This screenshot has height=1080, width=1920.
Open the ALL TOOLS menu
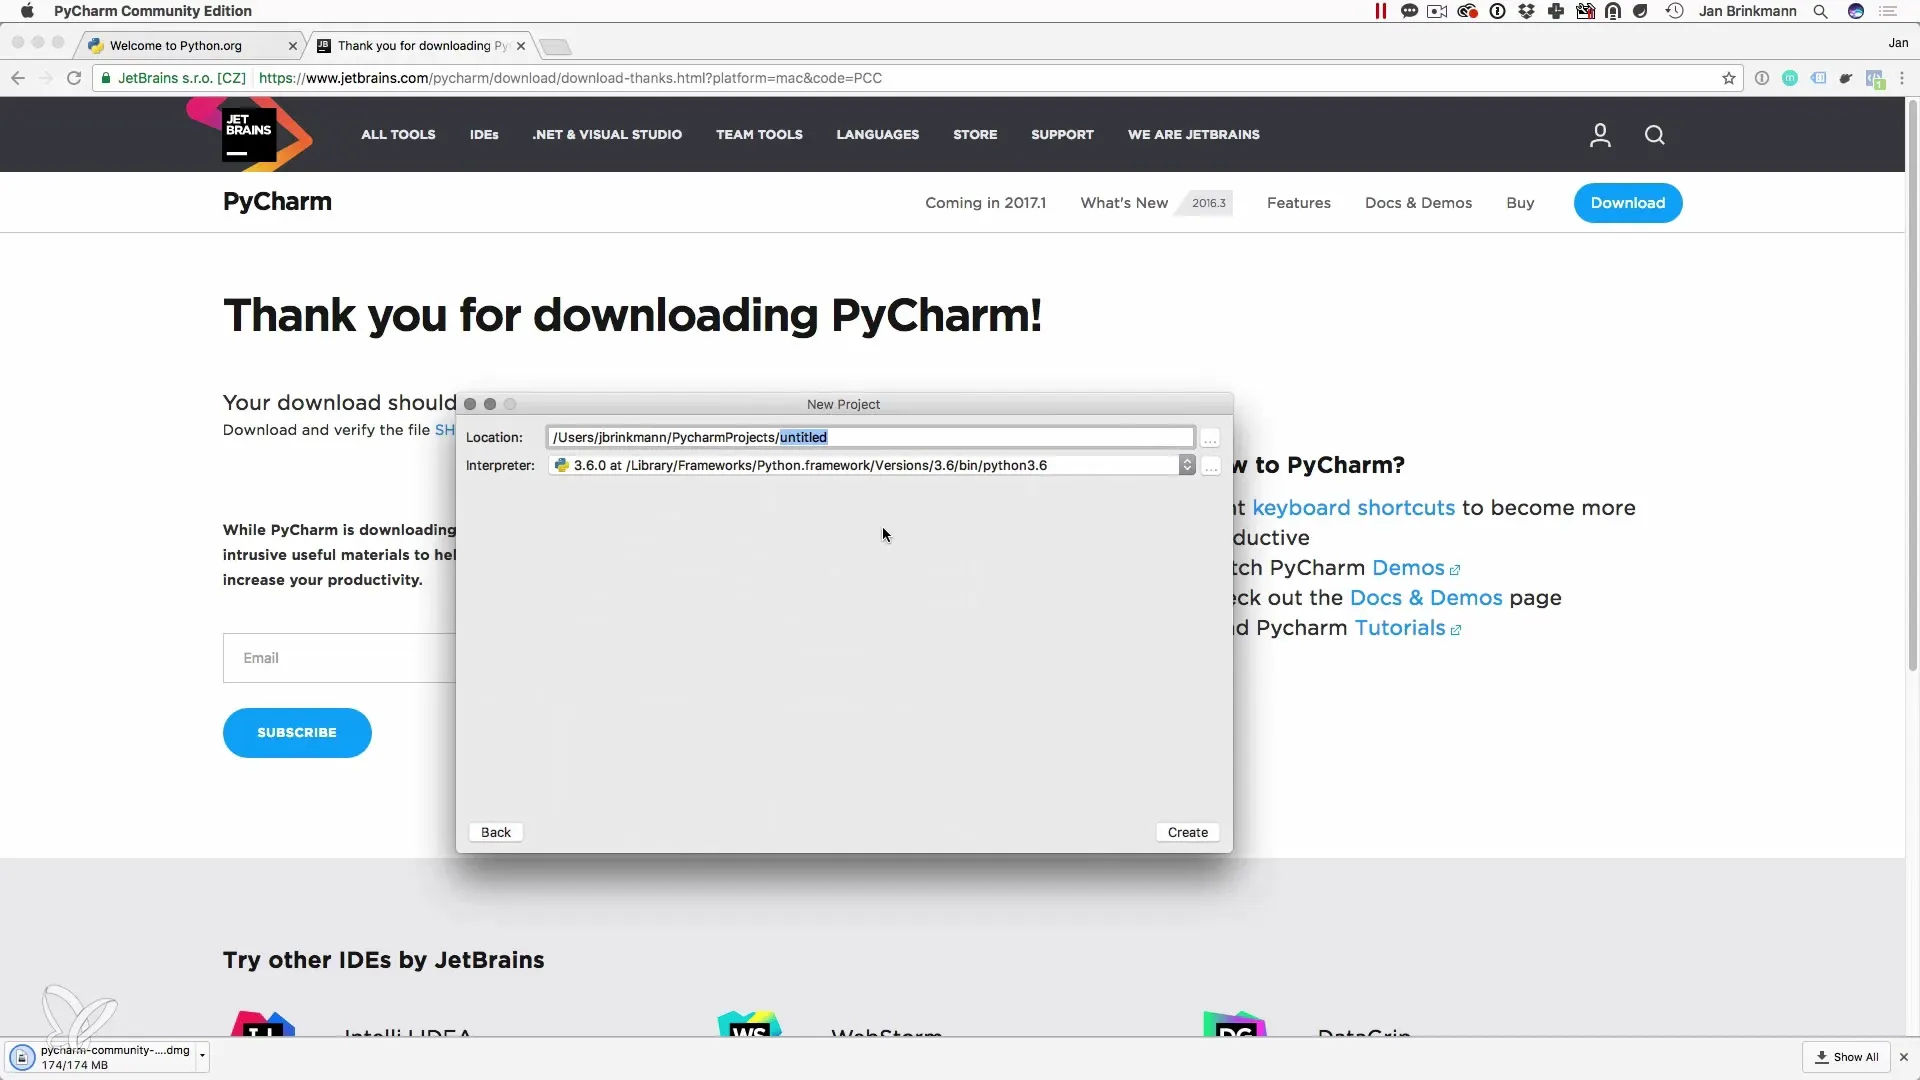click(398, 134)
